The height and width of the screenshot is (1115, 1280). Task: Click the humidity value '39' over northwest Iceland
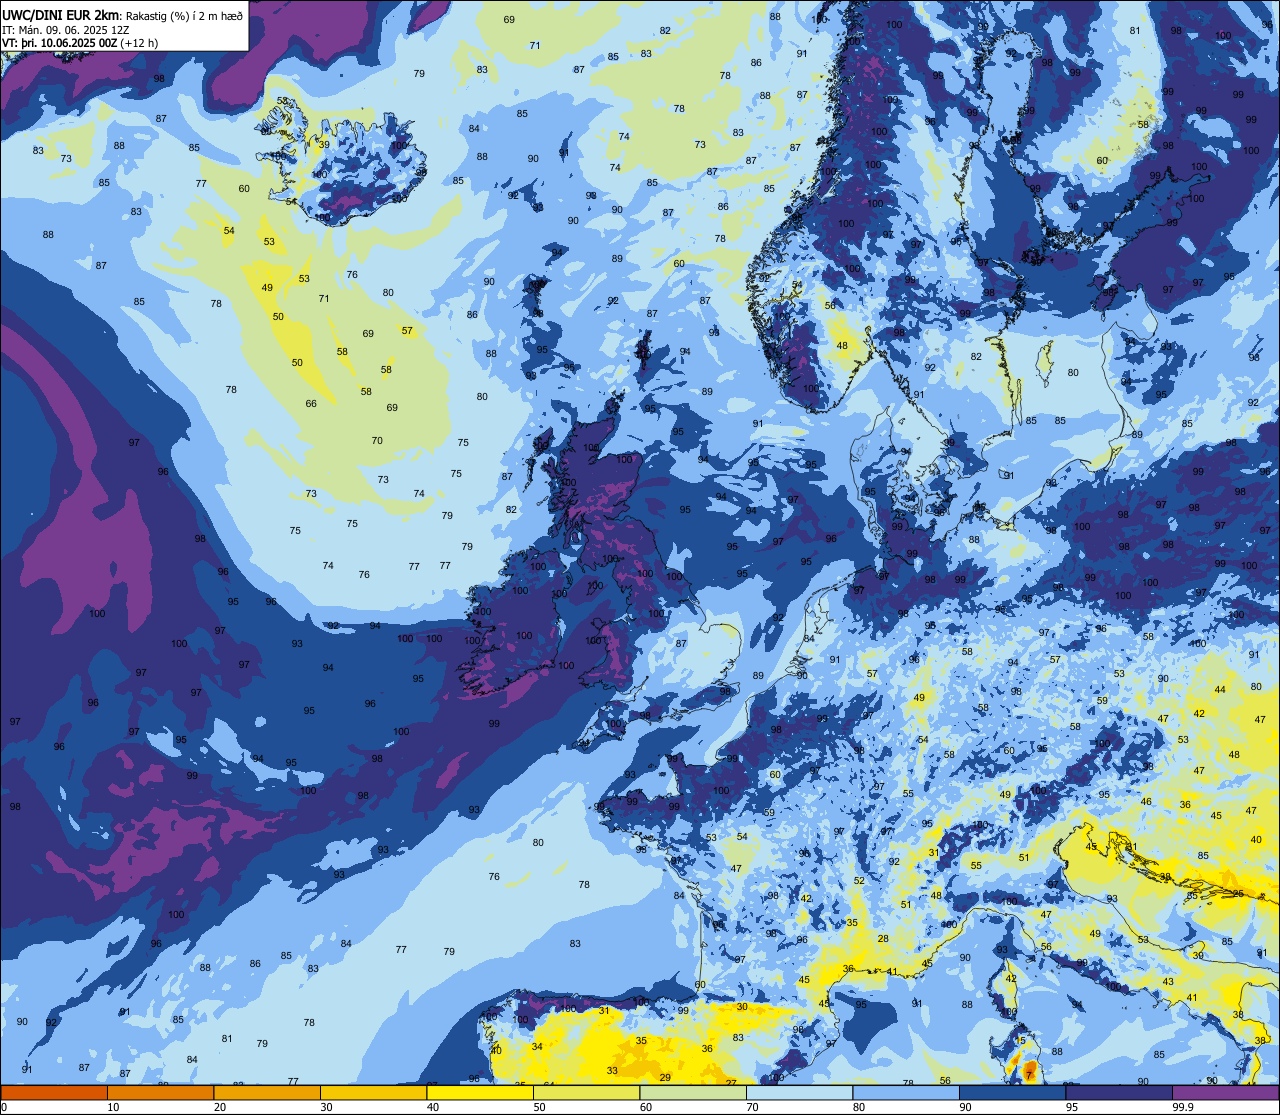click(323, 144)
